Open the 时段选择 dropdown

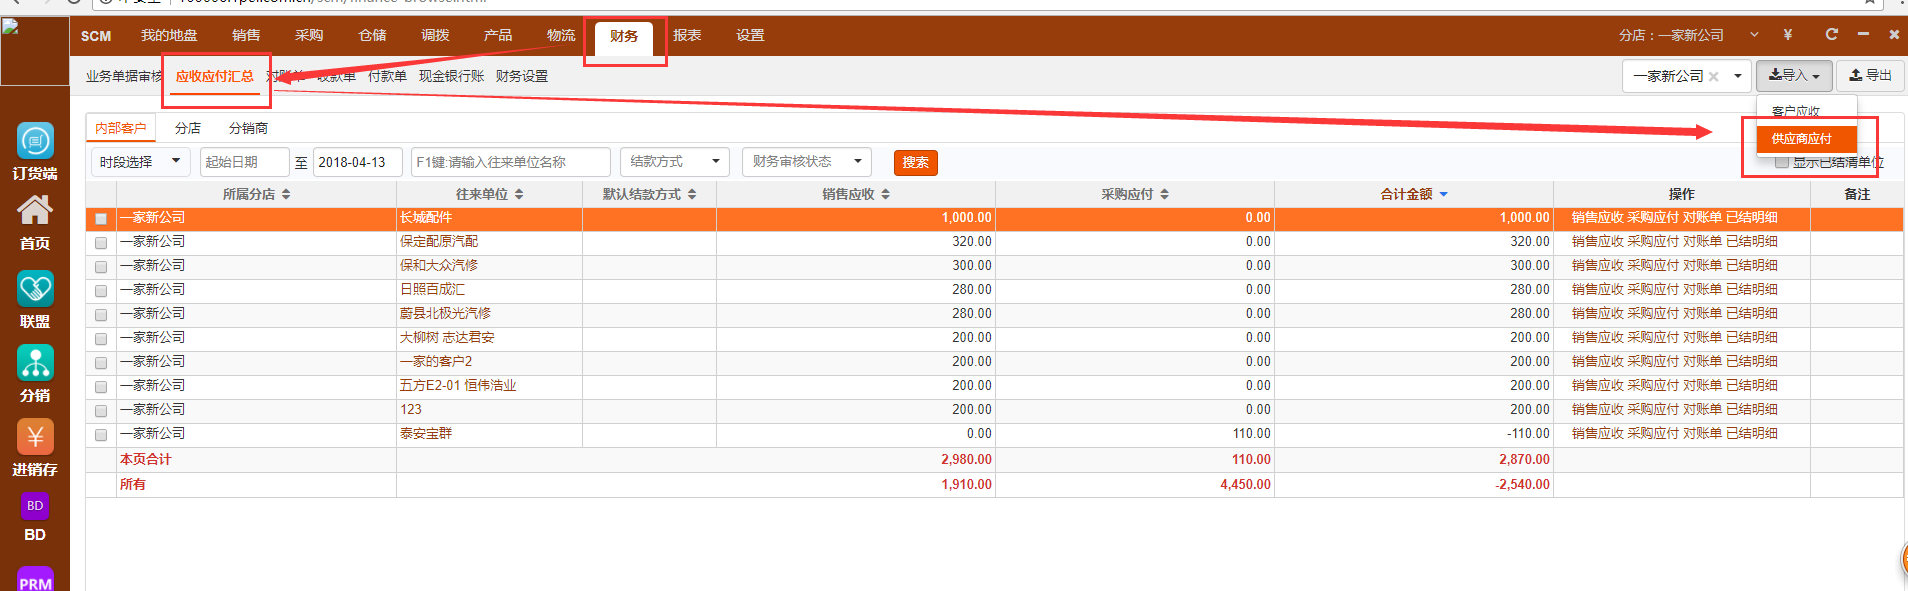[x=140, y=162]
